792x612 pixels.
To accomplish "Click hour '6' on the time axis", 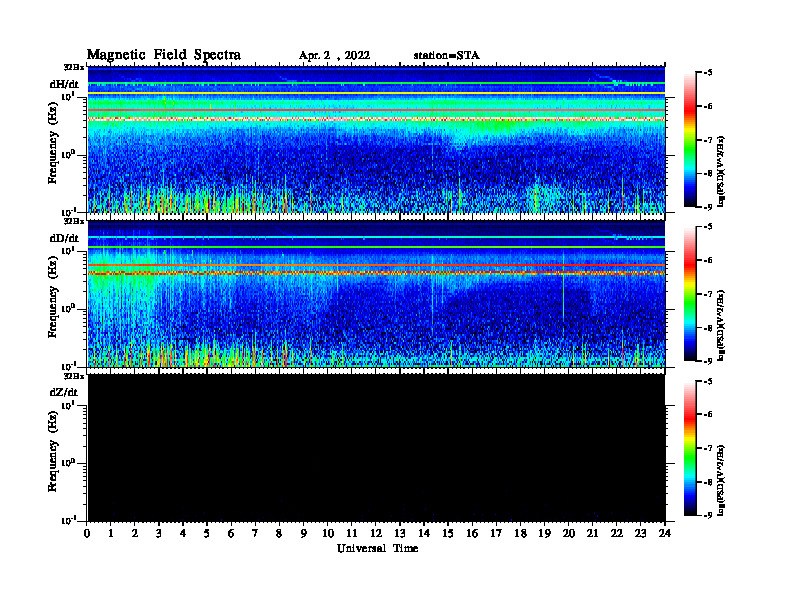I will (231, 534).
